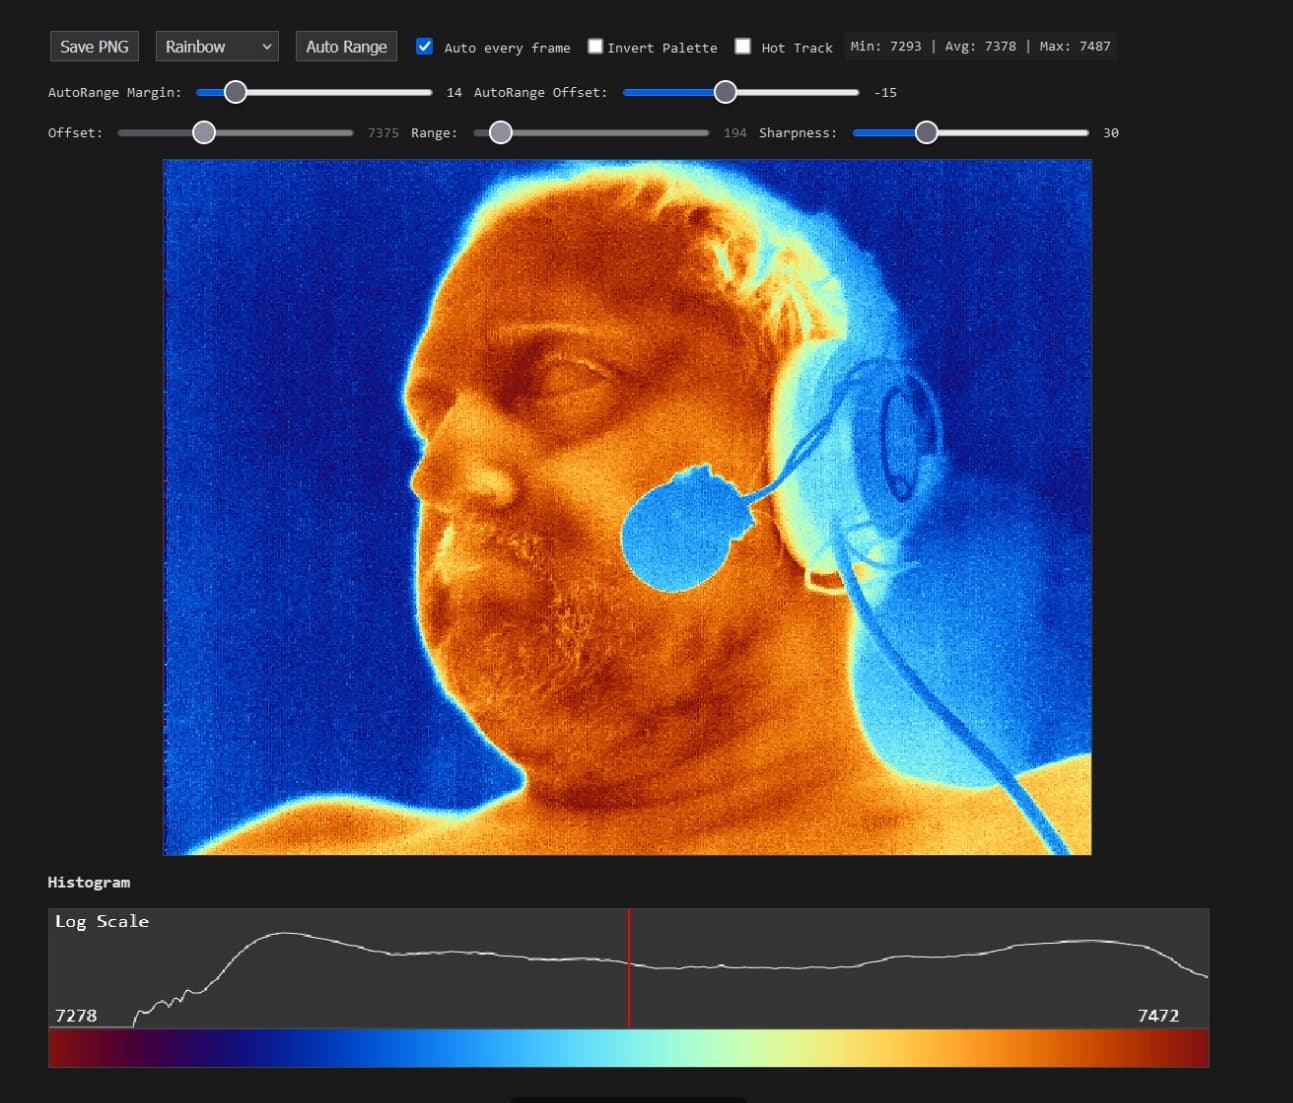Click the histogram minimum value 7278
Image resolution: width=1293 pixels, height=1103 pixels.
pos(76,1015)
